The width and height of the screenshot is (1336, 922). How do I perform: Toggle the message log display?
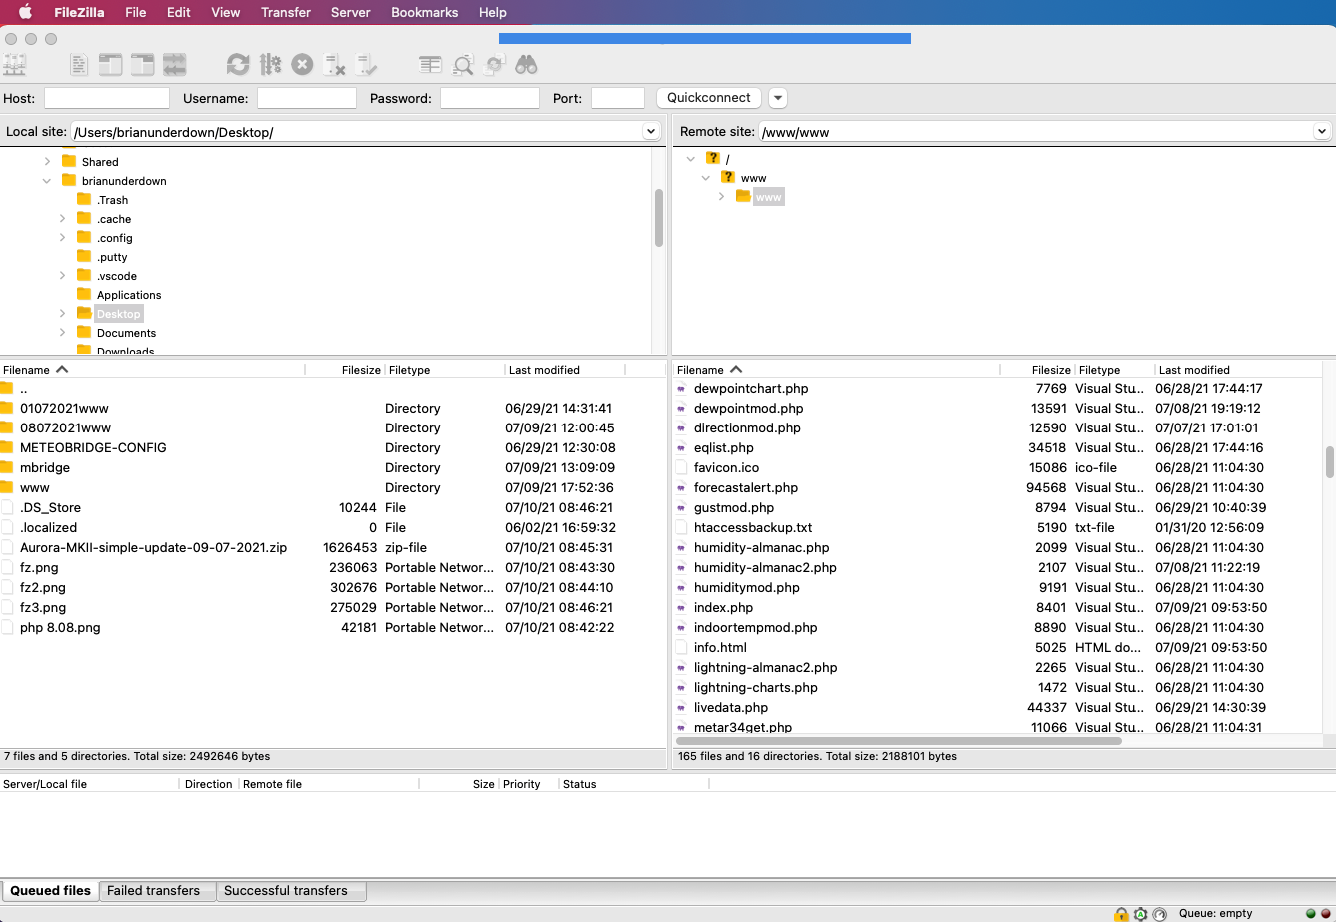point(79,65)
